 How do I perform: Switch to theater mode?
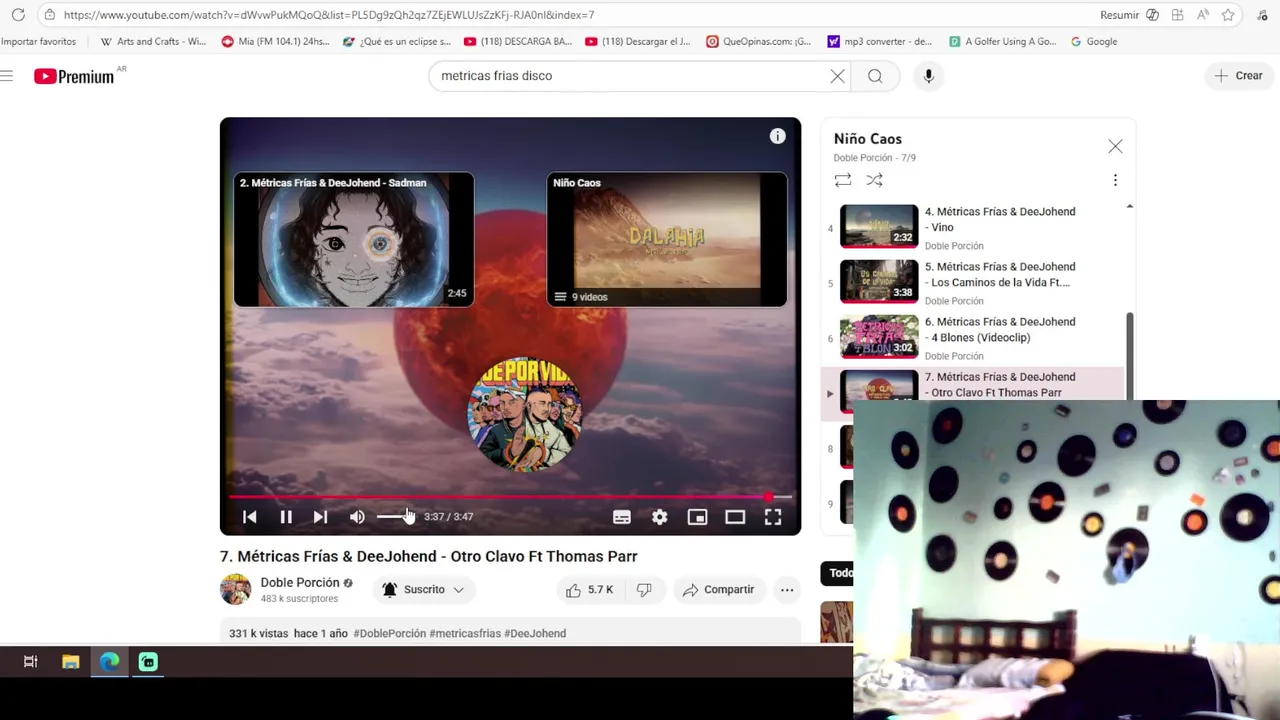(x=735, y=517)
